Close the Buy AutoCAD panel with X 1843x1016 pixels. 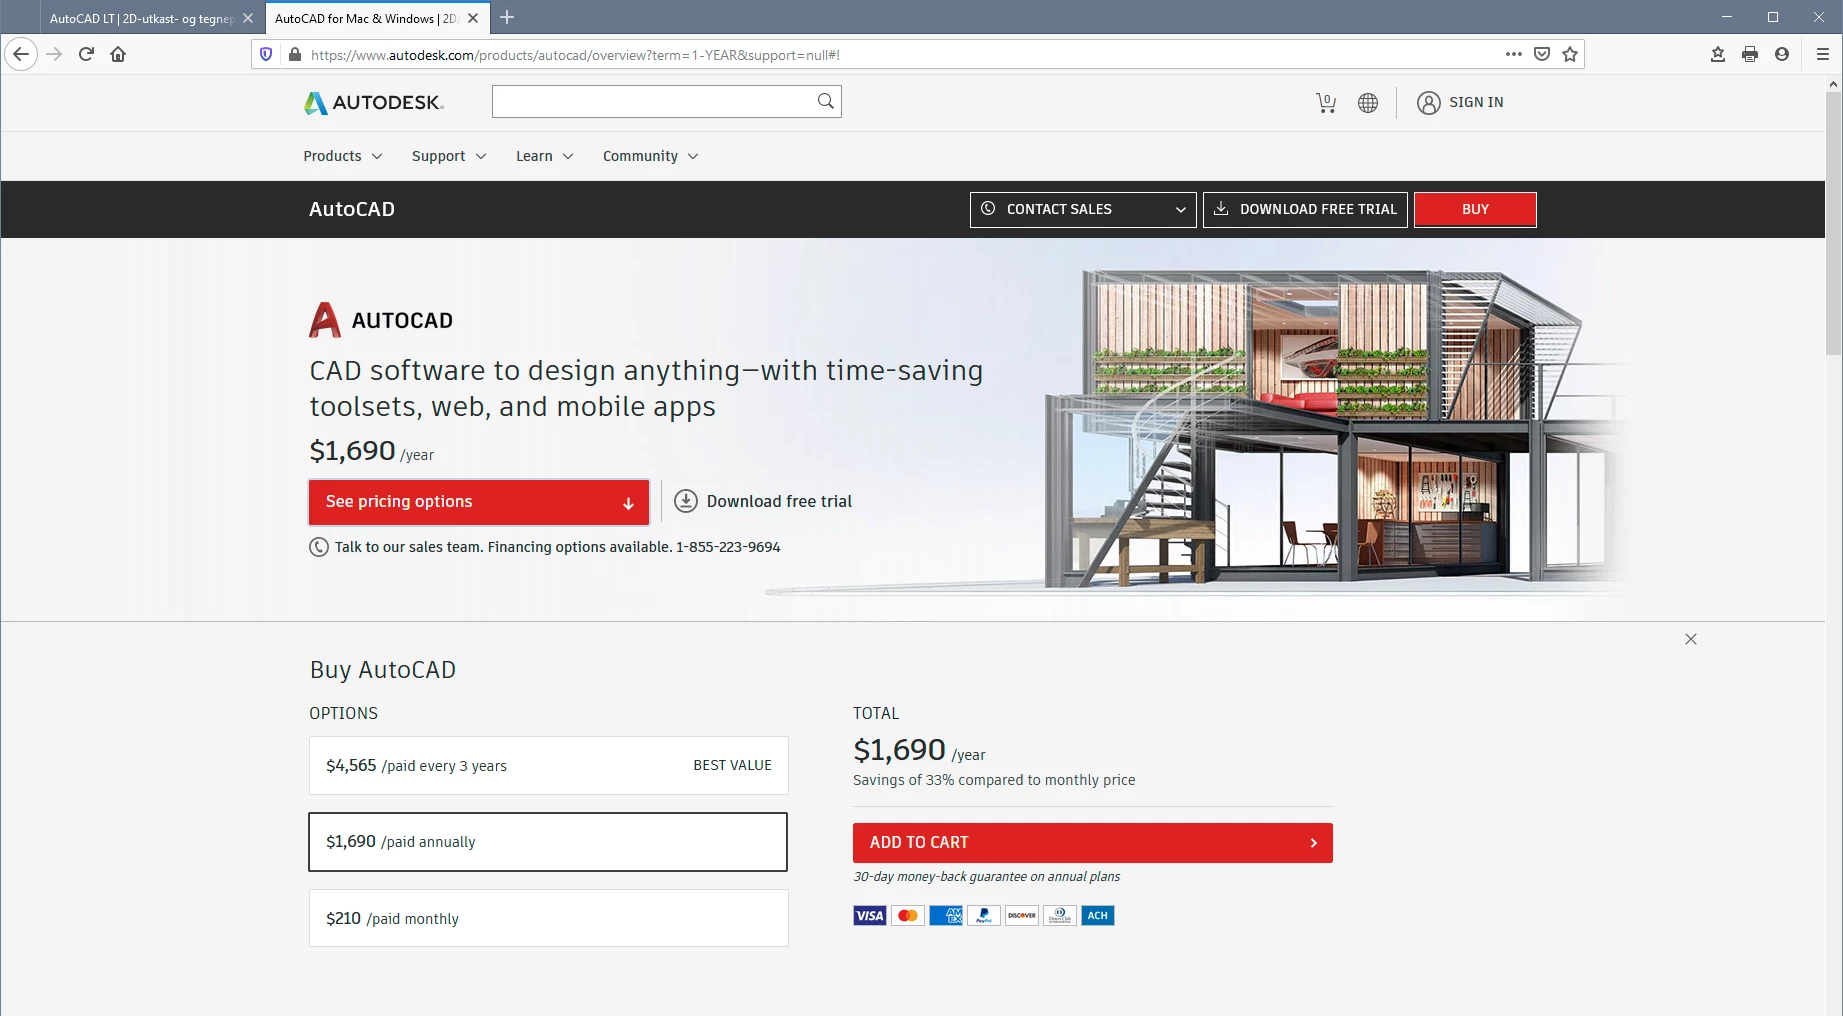pyautogui.click(x=1691, y=639)
